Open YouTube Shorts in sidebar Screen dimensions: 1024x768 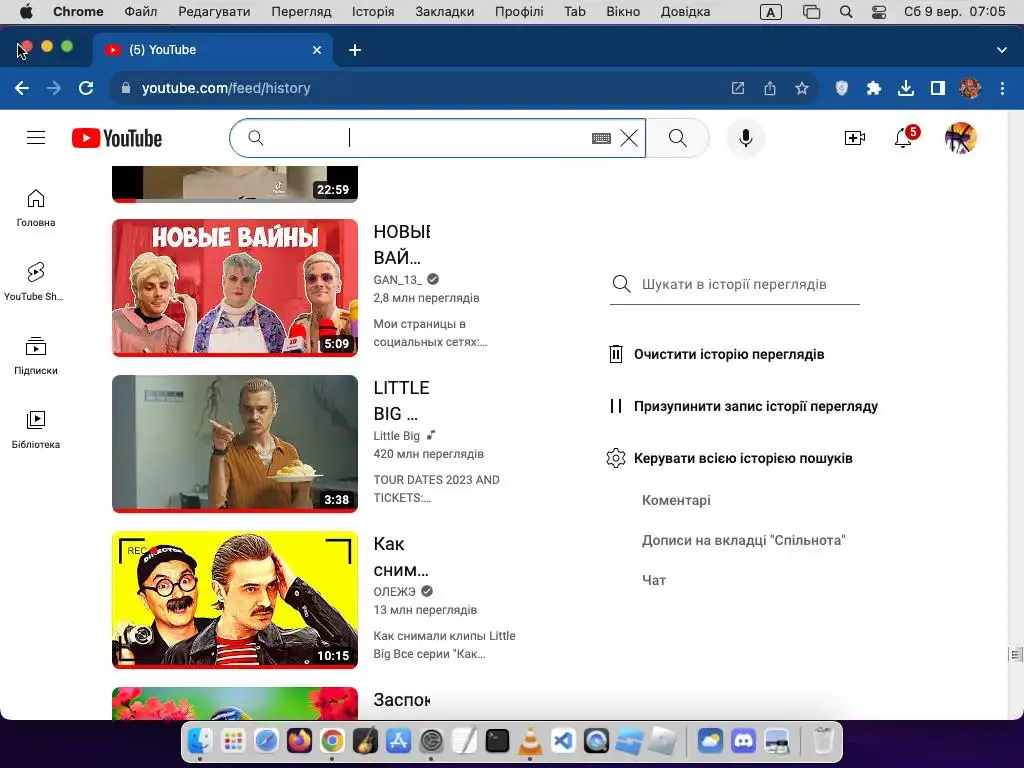pyautogui.click(x=35, y=282)
